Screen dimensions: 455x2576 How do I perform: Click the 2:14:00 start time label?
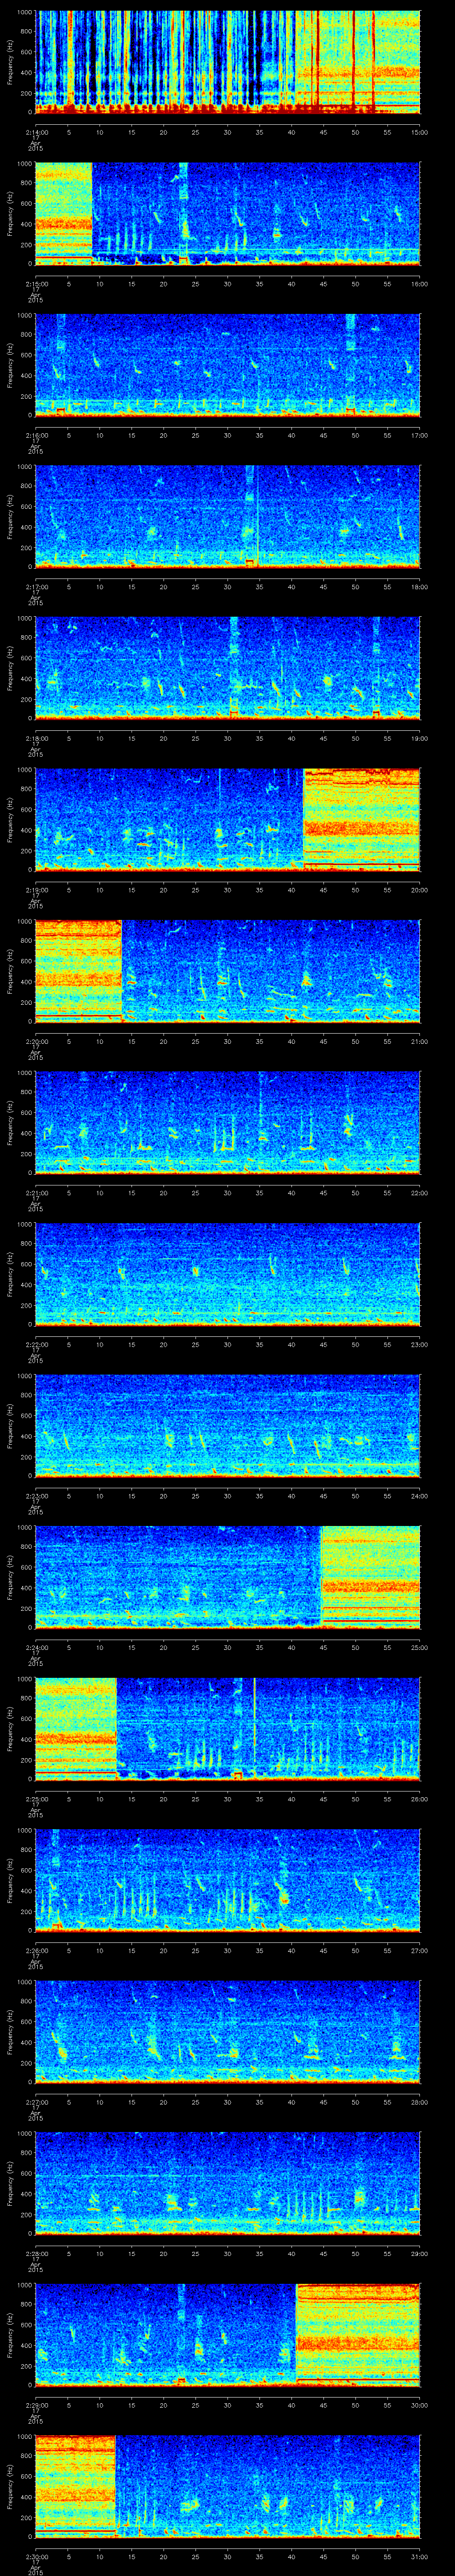click(36, 132)
